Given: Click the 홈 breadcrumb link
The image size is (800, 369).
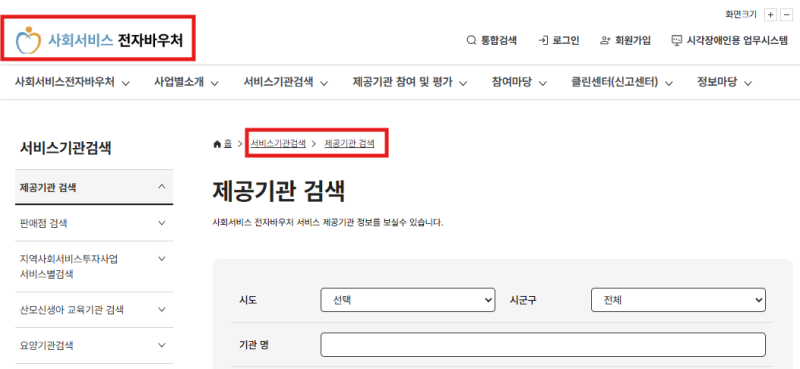Looking at the screenshot, I should [x=228, y=144].
